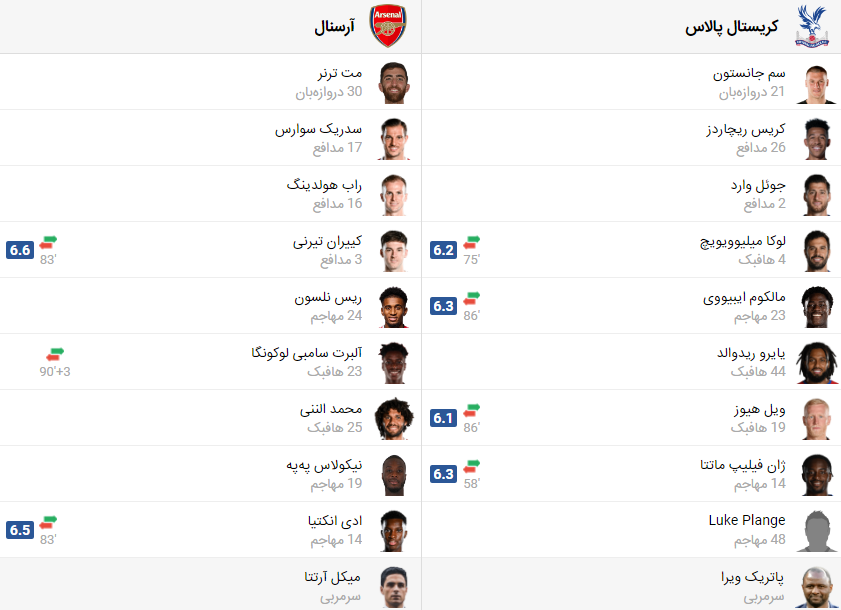Open Mikel Arteta's coach profile
This screenshot has width=841, height=610.
pyautogui.click(x=333, y=577)
